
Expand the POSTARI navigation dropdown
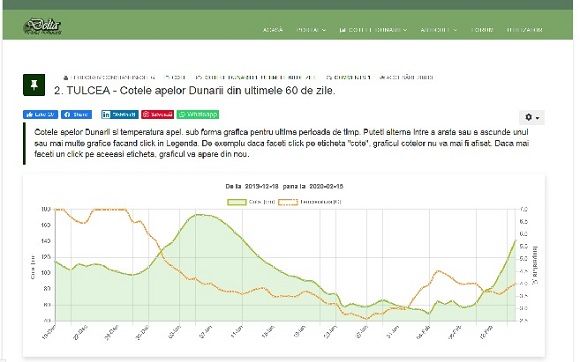coord(311,30)
